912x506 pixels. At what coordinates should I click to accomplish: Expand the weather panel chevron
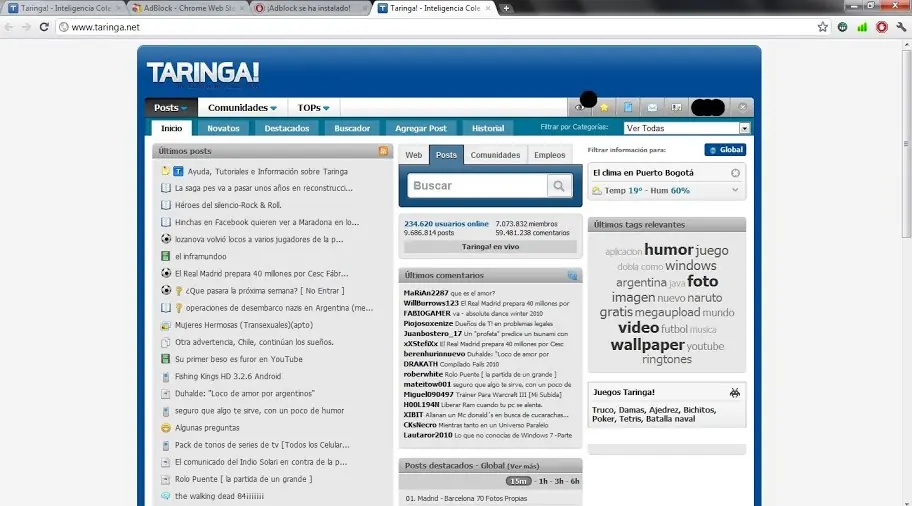coord(735,190)
